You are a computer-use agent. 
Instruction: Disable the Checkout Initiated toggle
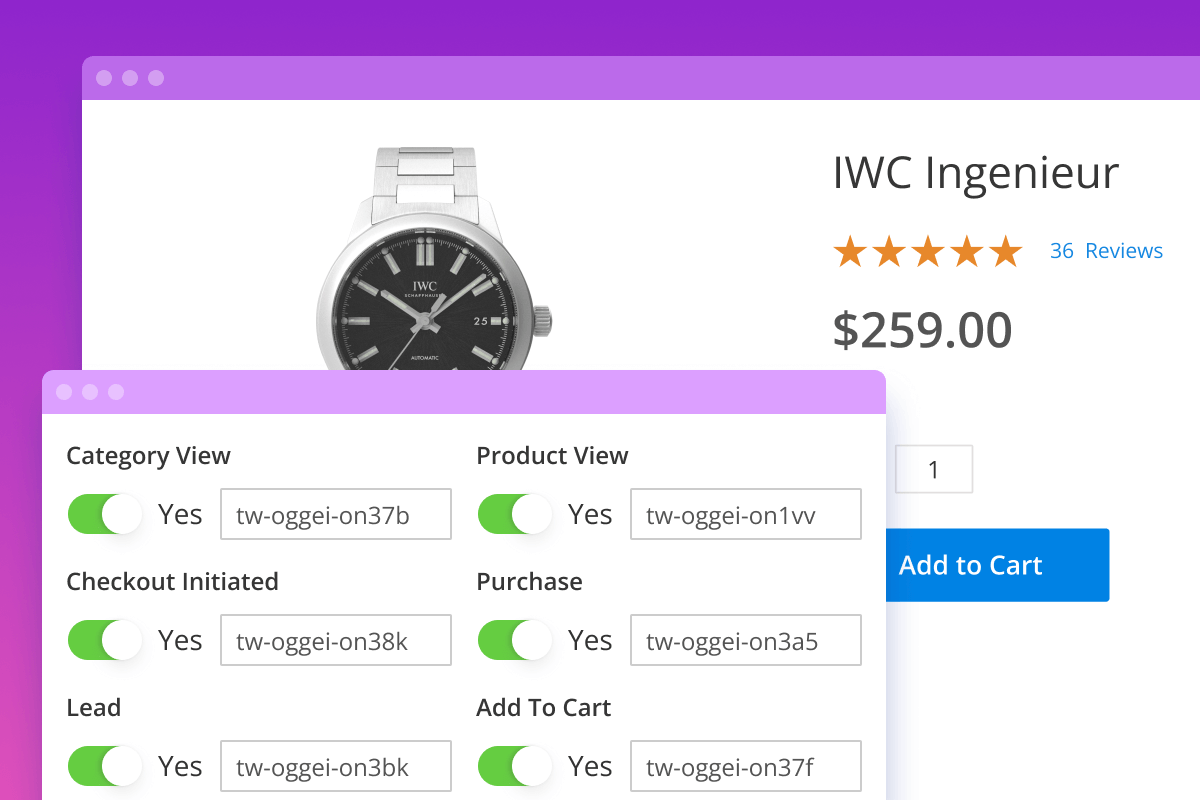click(x=104, y=640)
